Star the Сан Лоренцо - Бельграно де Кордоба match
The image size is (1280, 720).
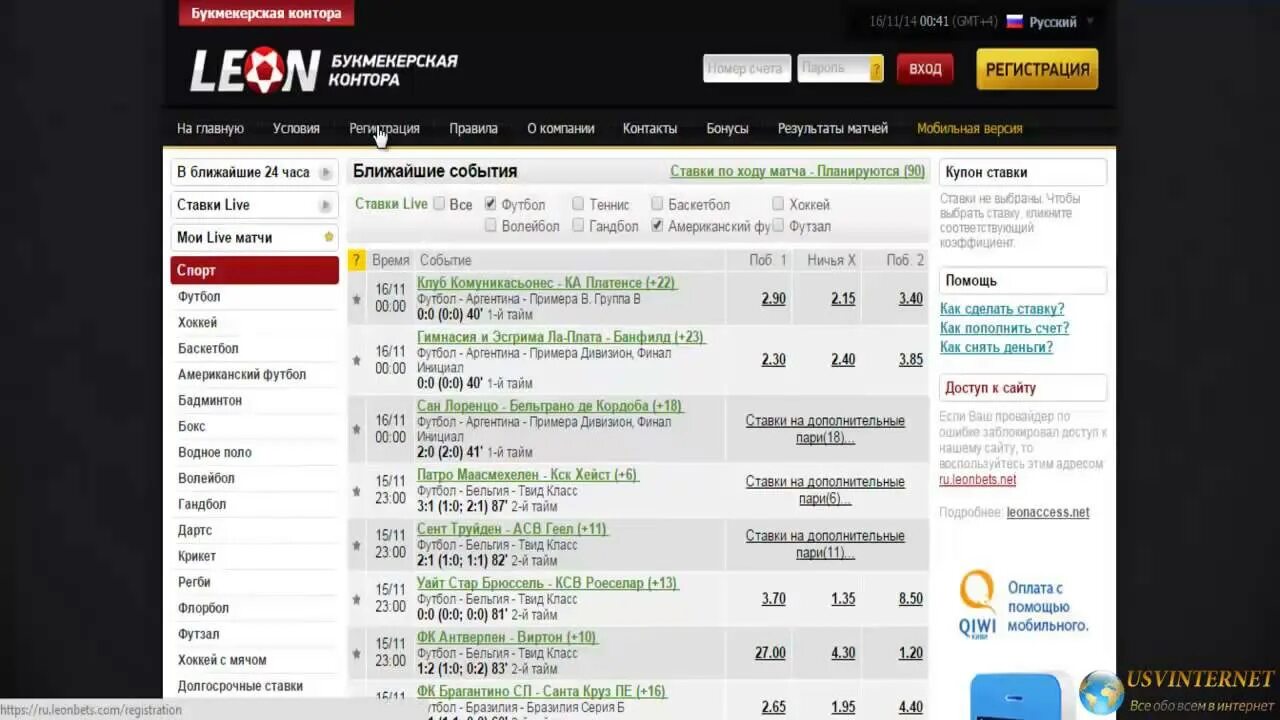pyautogui.click(x=356, y=429)
